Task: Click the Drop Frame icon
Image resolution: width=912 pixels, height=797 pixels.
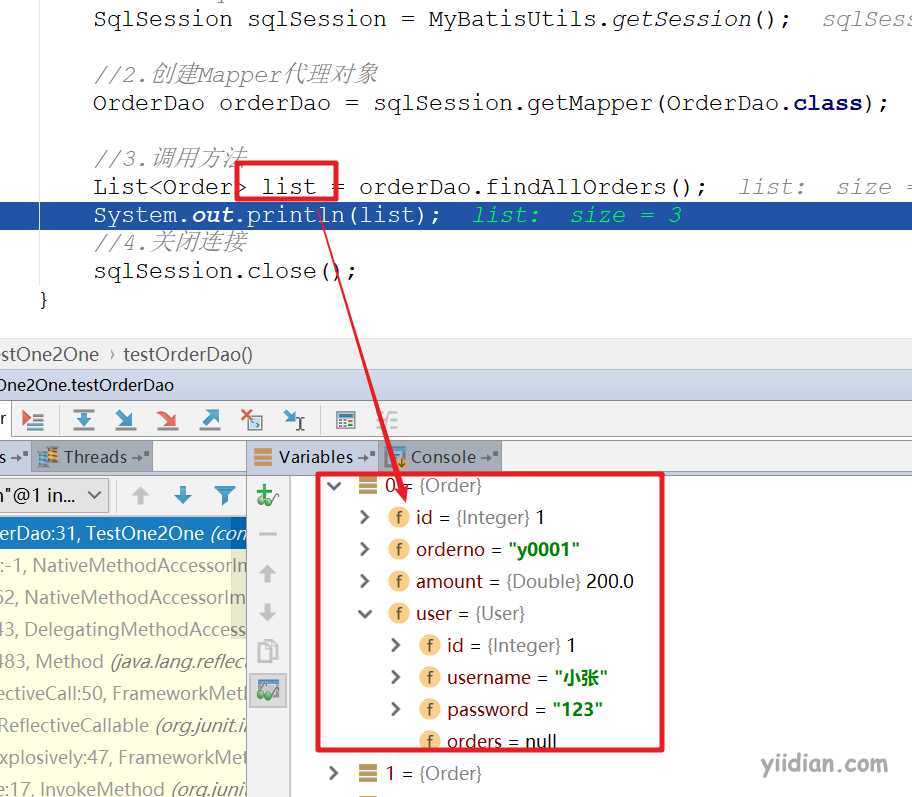Action: click(252, 420)
